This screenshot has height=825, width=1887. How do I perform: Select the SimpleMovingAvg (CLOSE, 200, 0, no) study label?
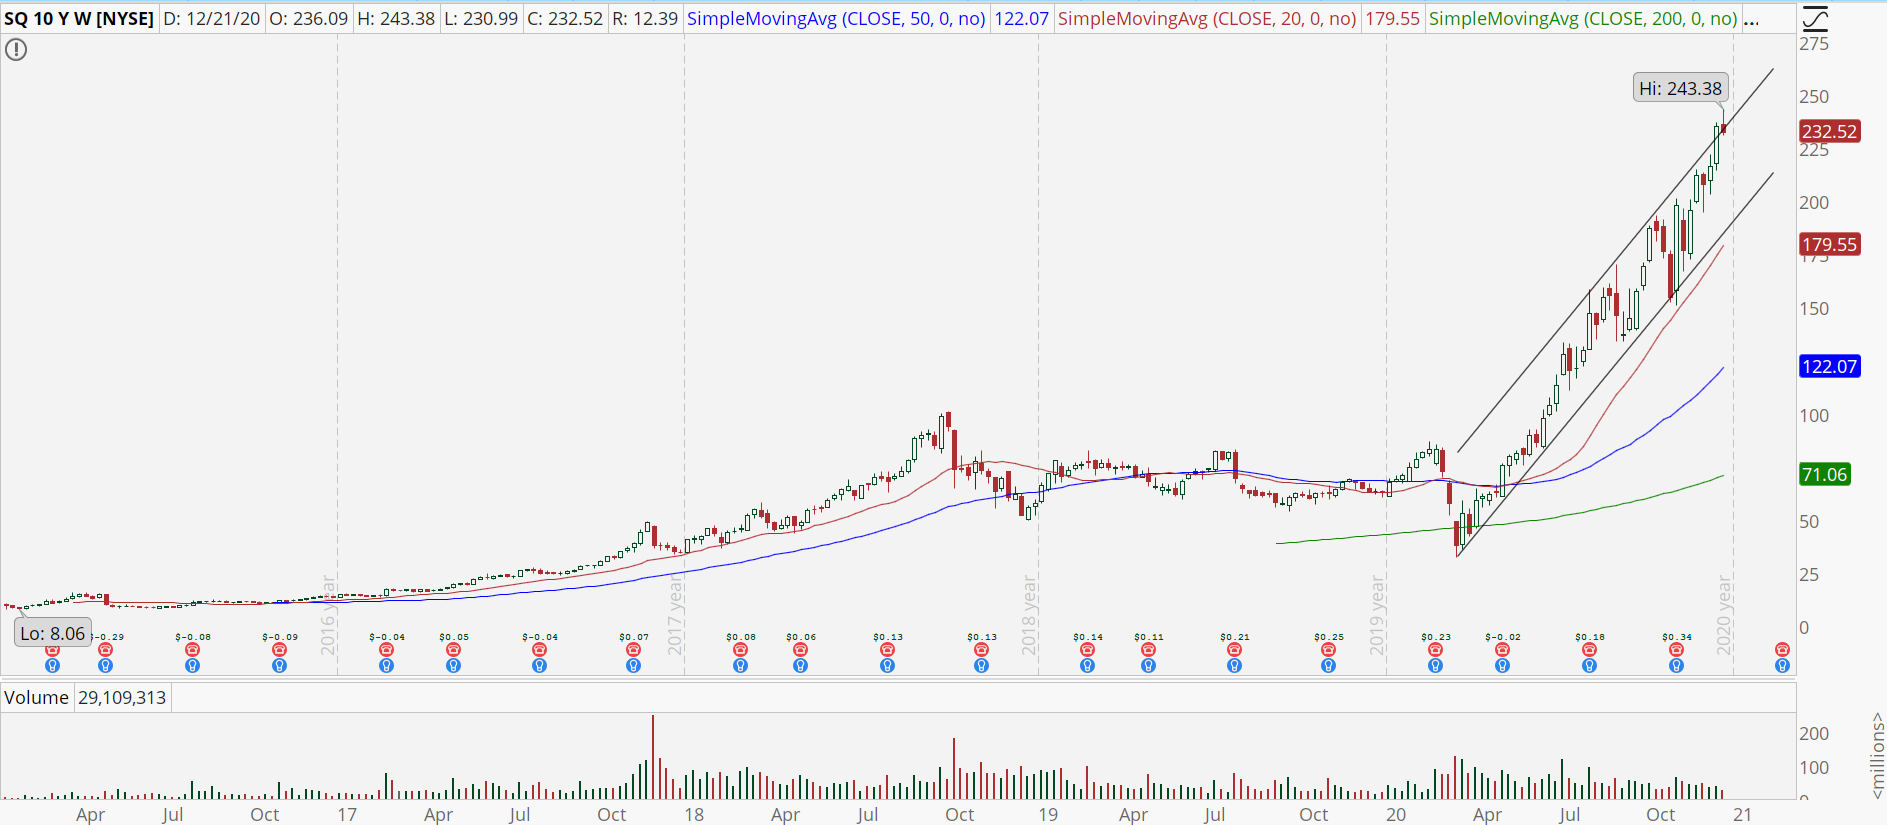click(x=1583, y=19)
